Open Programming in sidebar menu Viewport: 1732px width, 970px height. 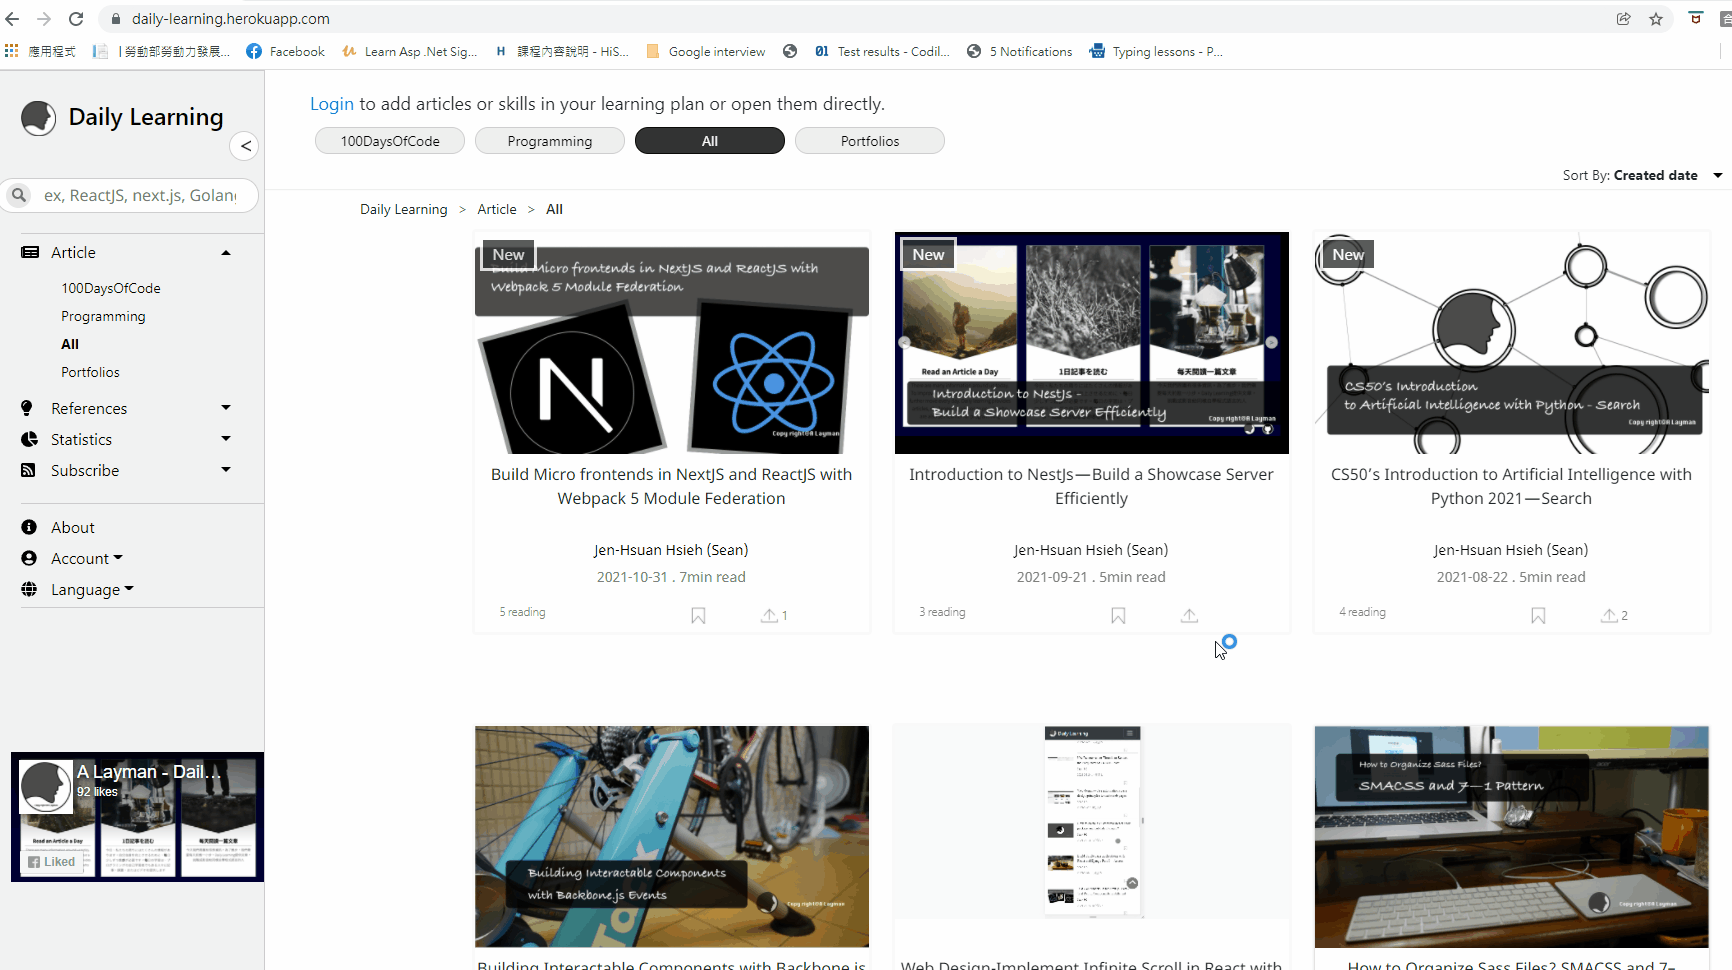click(103, 316)
